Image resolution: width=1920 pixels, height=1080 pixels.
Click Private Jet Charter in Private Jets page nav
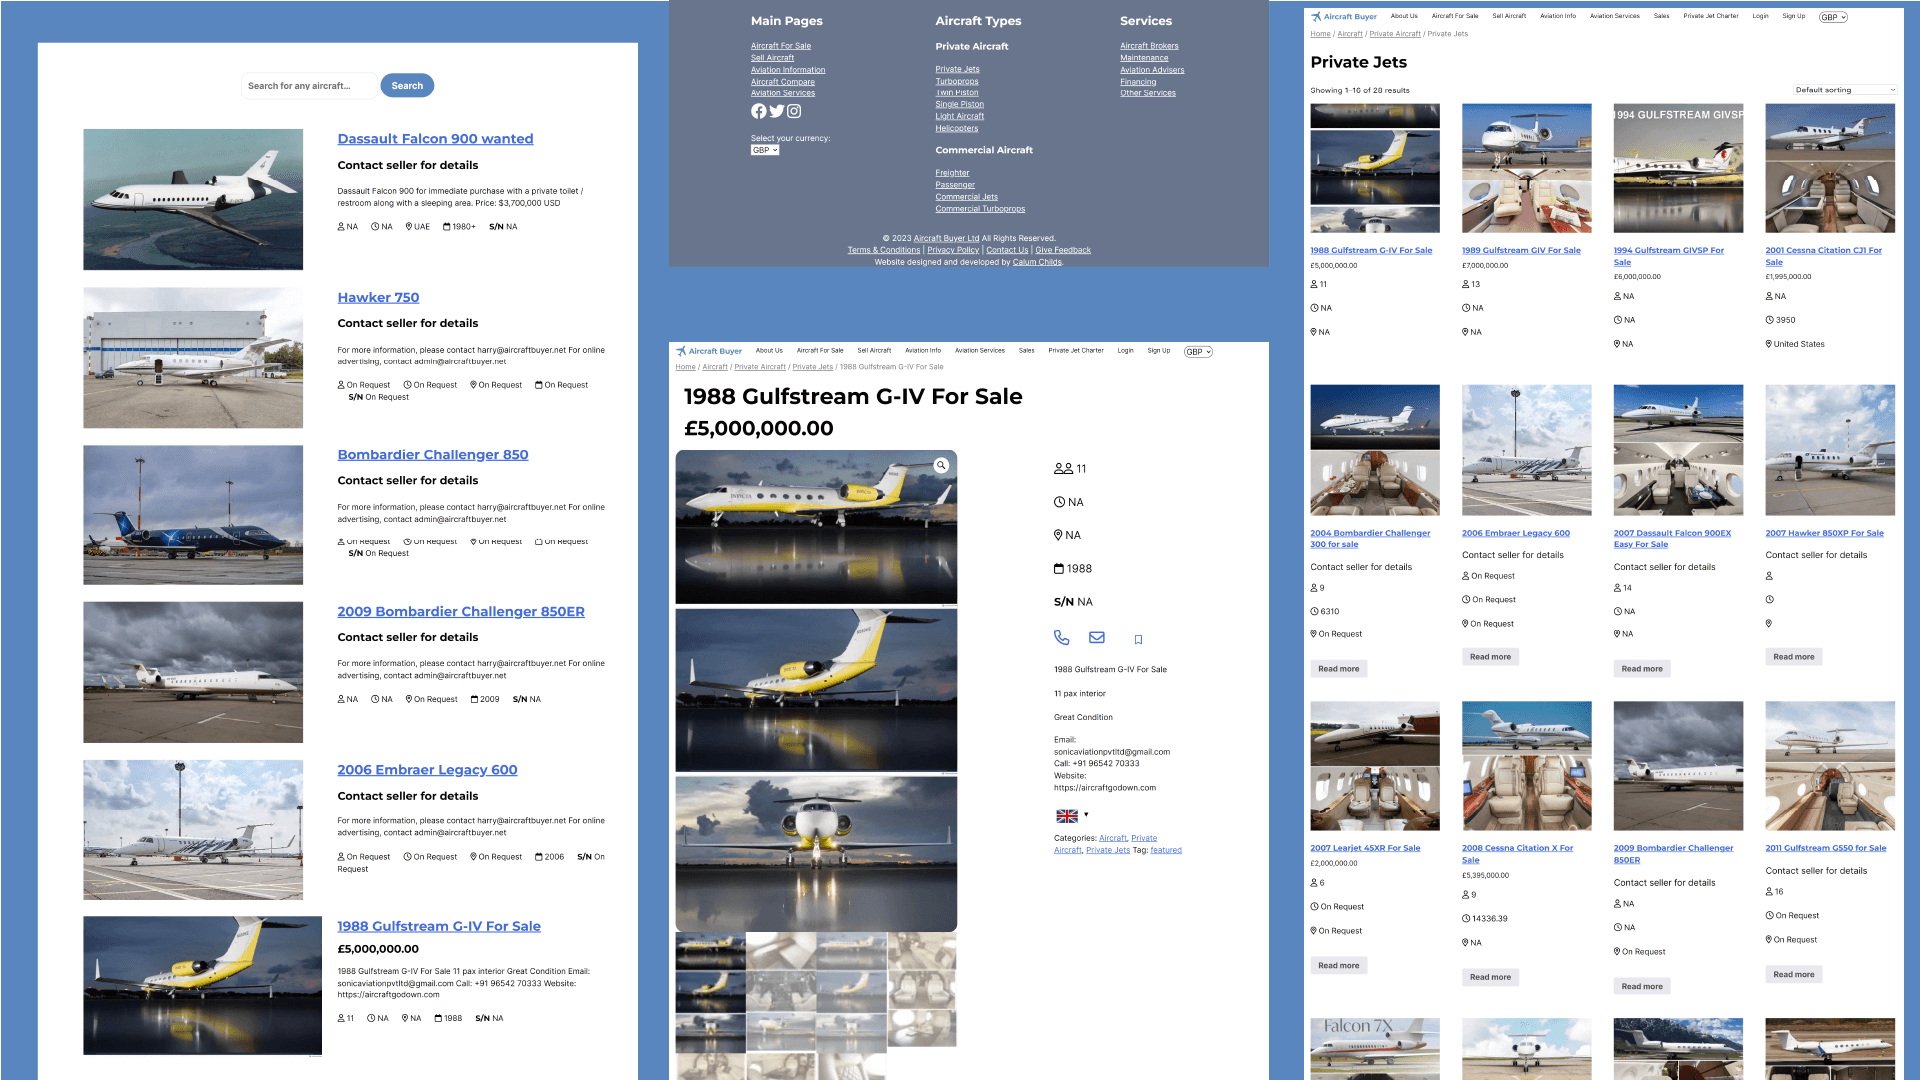coord(1711,16)
